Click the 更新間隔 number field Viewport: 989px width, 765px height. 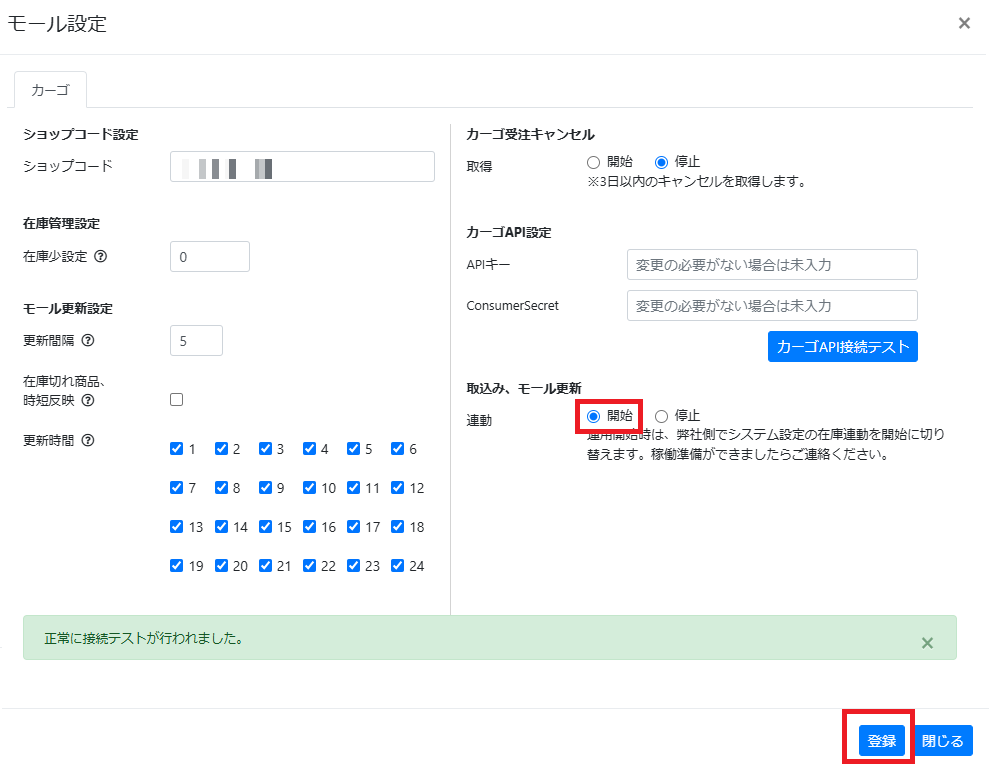click(196, 341)
